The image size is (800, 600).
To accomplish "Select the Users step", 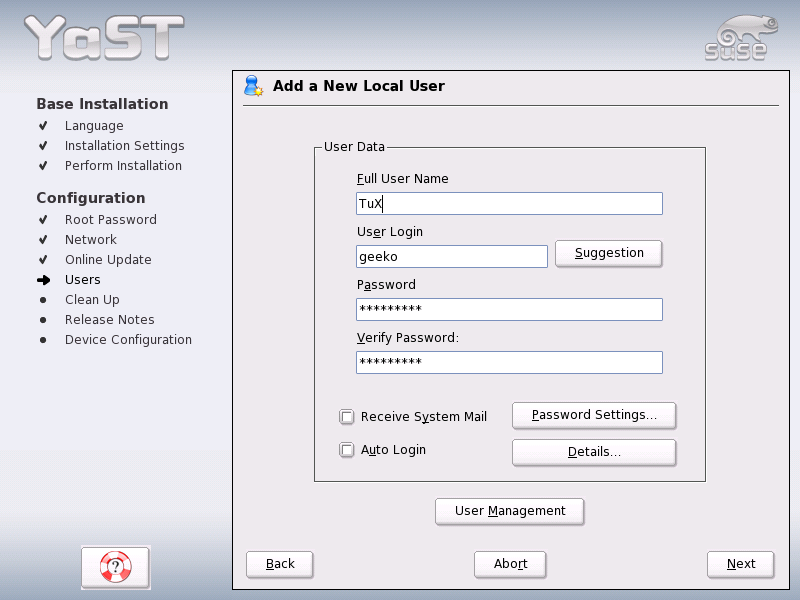I will (83, 280).
